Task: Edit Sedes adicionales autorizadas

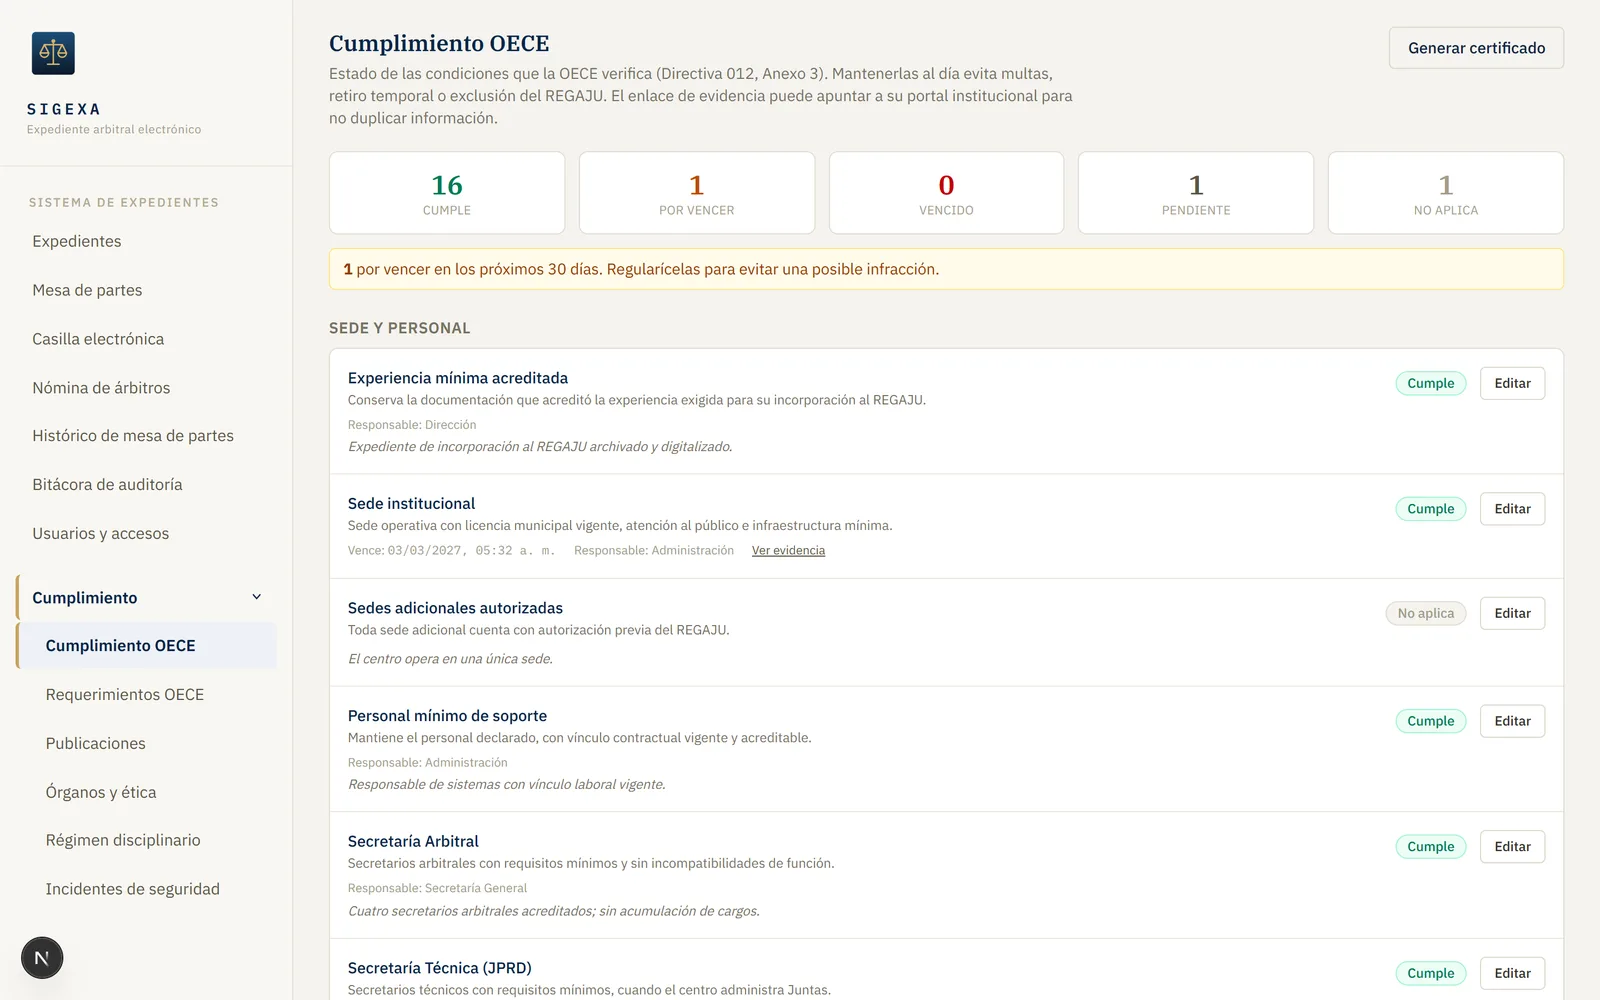Action: [1512, 613]
